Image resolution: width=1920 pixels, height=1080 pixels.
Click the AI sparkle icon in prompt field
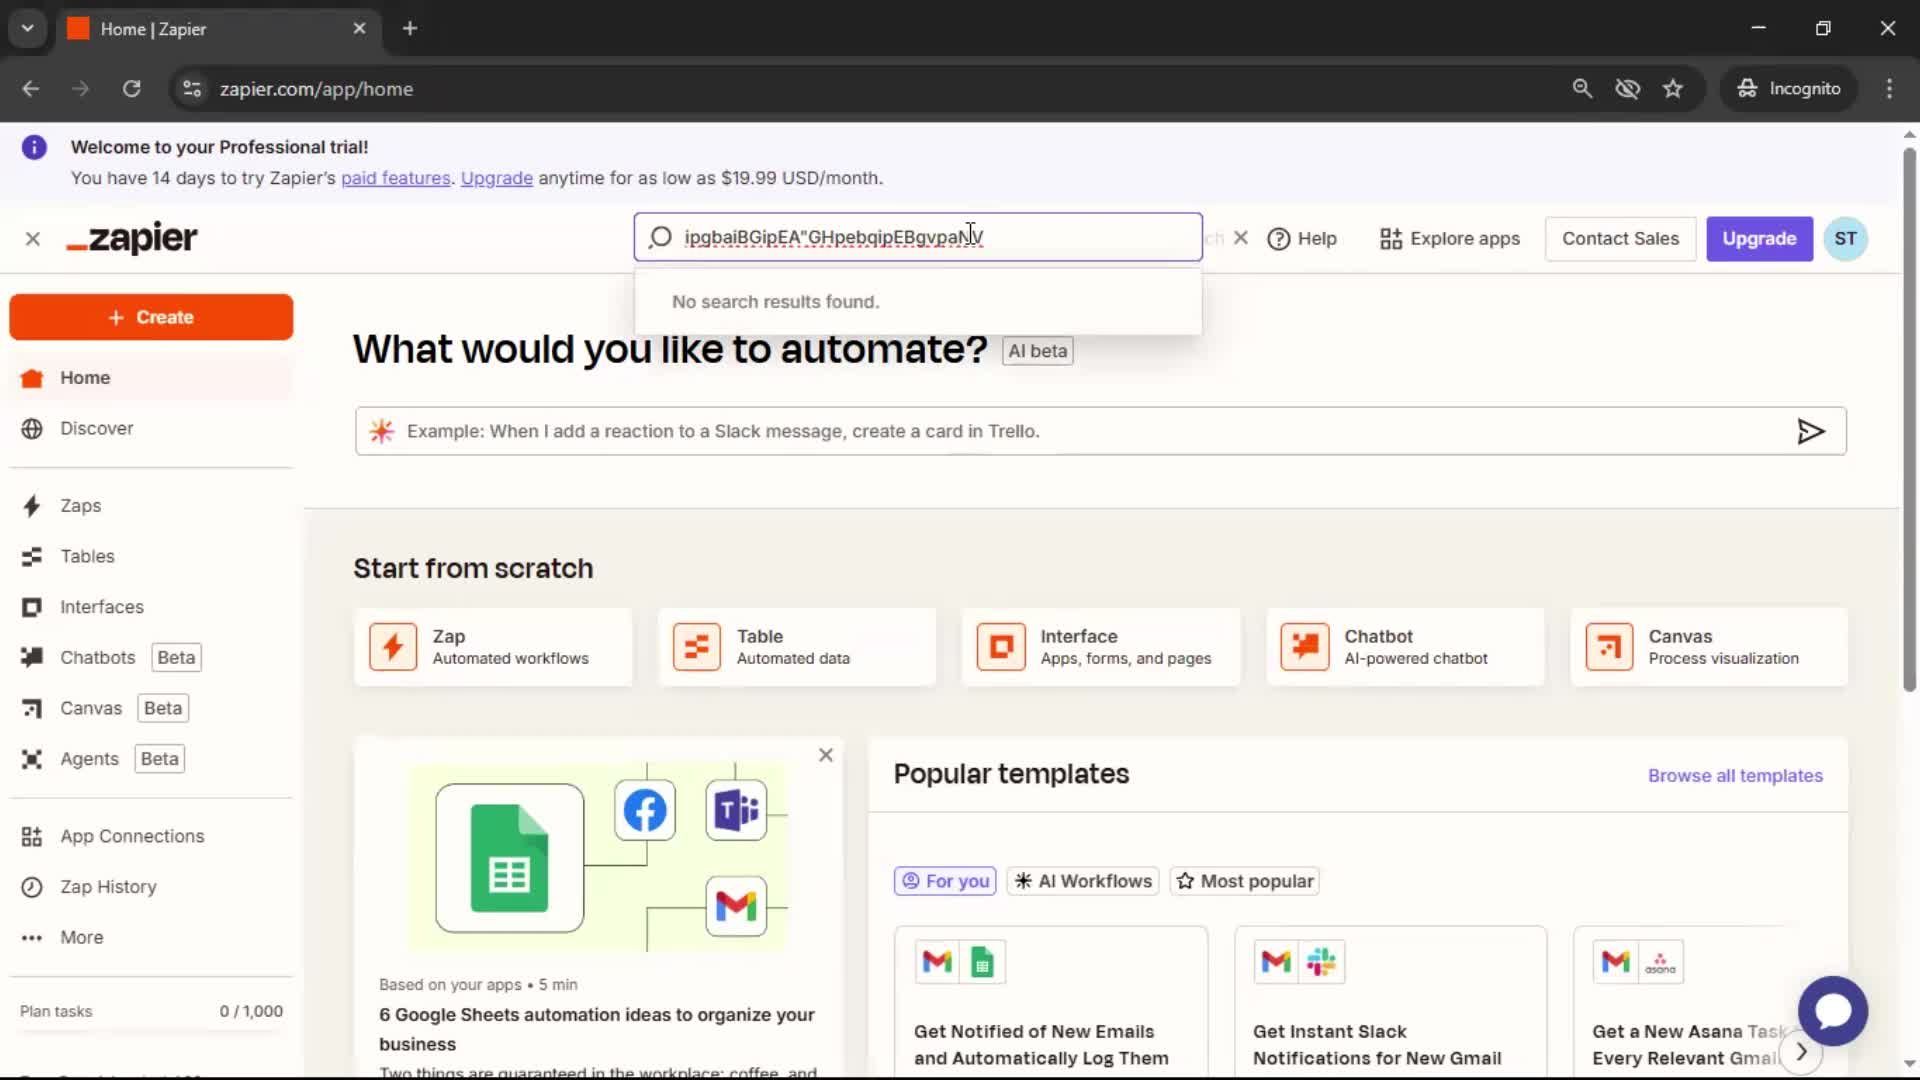[381, 431]
